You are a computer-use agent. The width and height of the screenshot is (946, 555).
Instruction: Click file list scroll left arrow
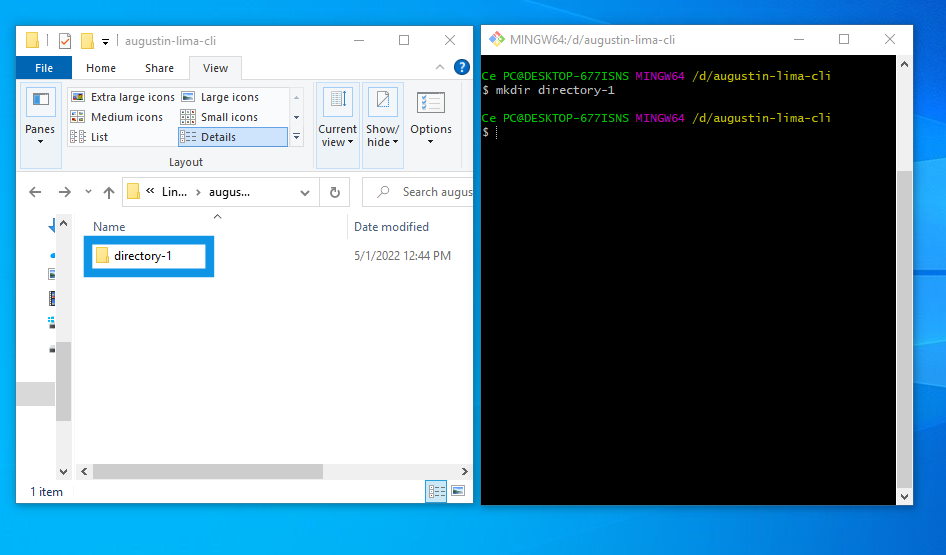click(x=84, y=471)
